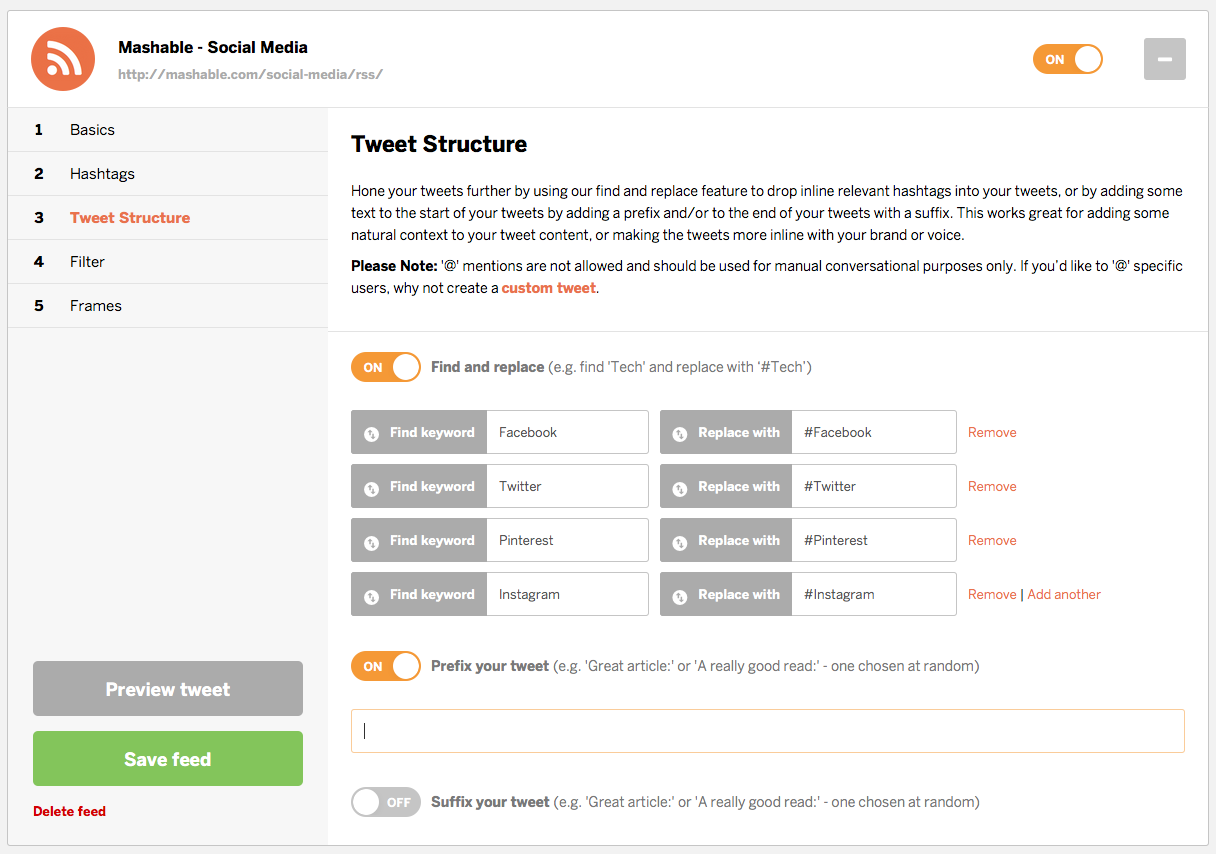Enable the Suffix your tweet toggle
1216x854 pixels.
tap(385, 801)
